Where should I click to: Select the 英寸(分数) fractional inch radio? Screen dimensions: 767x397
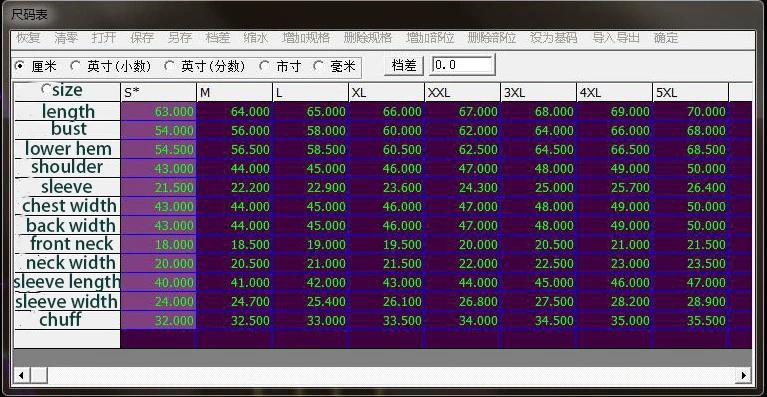[x=204, y=66]
